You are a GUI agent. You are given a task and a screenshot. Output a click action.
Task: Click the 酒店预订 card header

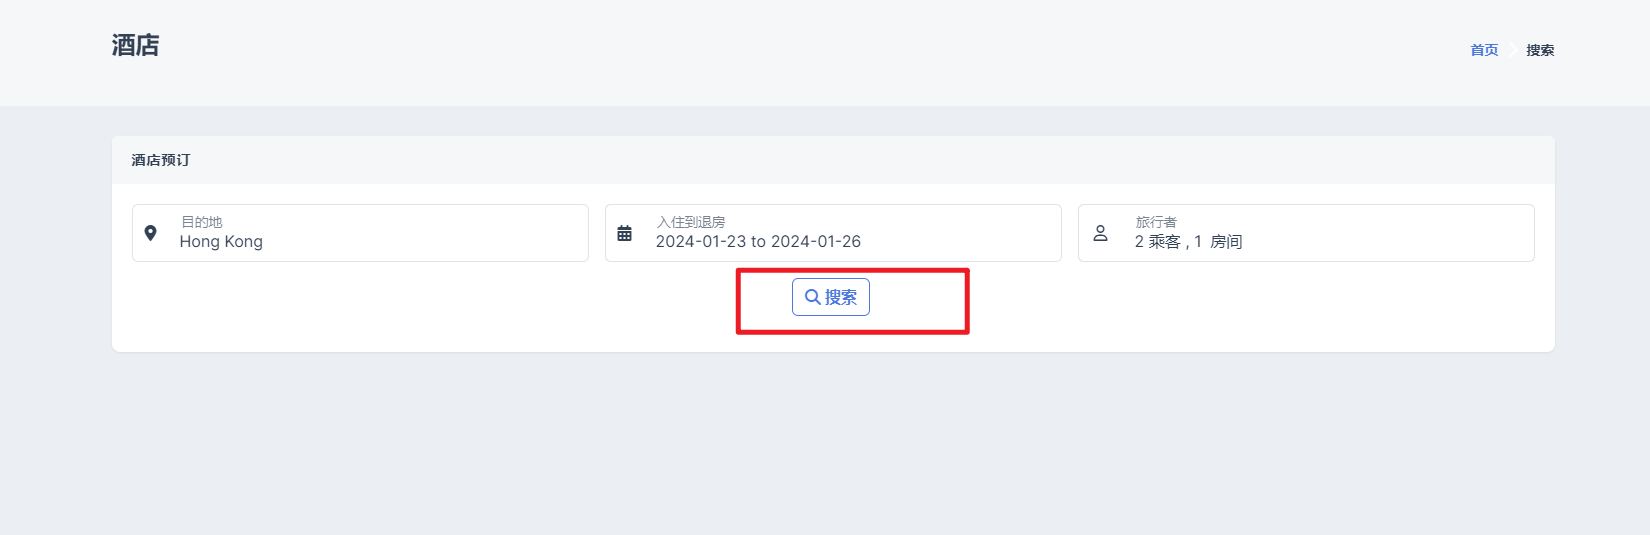click(161, 160)
